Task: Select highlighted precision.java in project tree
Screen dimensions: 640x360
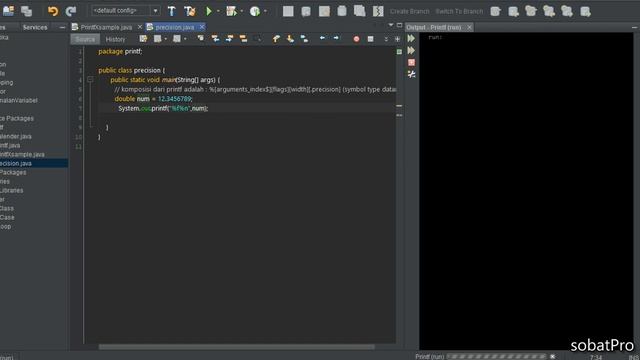Action: [x=34, y=163]
